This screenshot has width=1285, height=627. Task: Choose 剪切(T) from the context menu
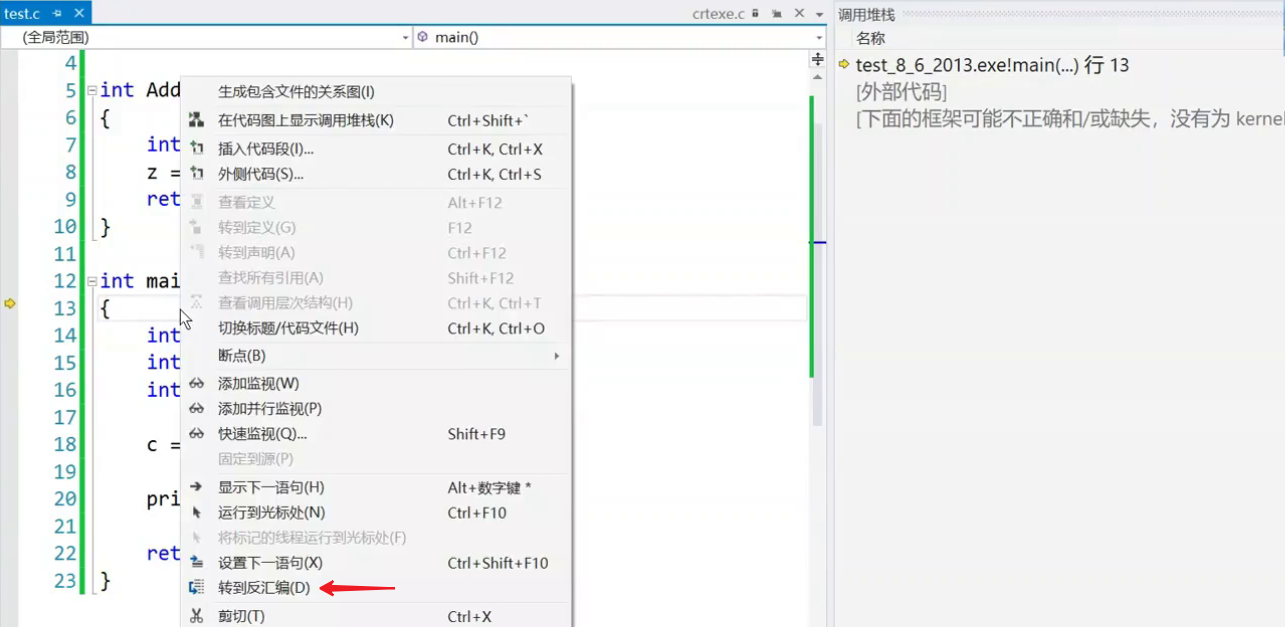[x=375, y=616]
